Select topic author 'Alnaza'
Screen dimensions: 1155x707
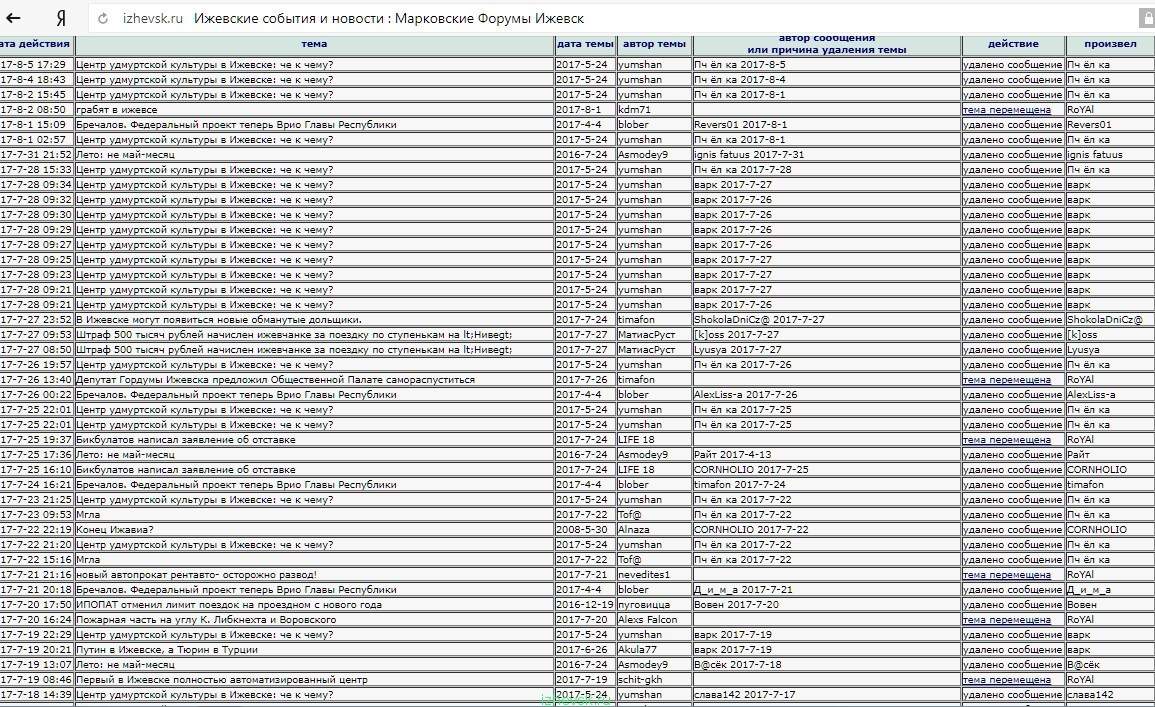click(x=633, y=530)
